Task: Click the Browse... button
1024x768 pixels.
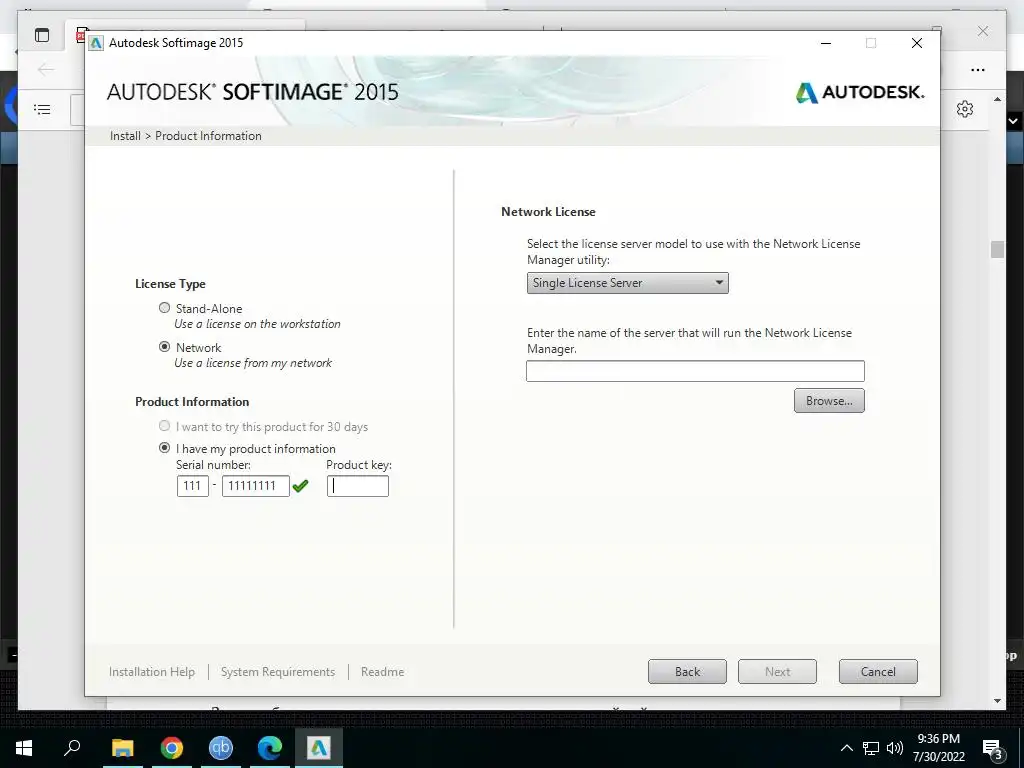Action: tap(829, 401)
